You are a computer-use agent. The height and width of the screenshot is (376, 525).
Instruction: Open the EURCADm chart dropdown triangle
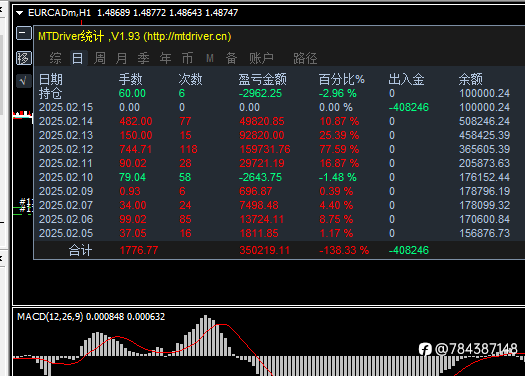pyautogui.click(x=20, y=13)
